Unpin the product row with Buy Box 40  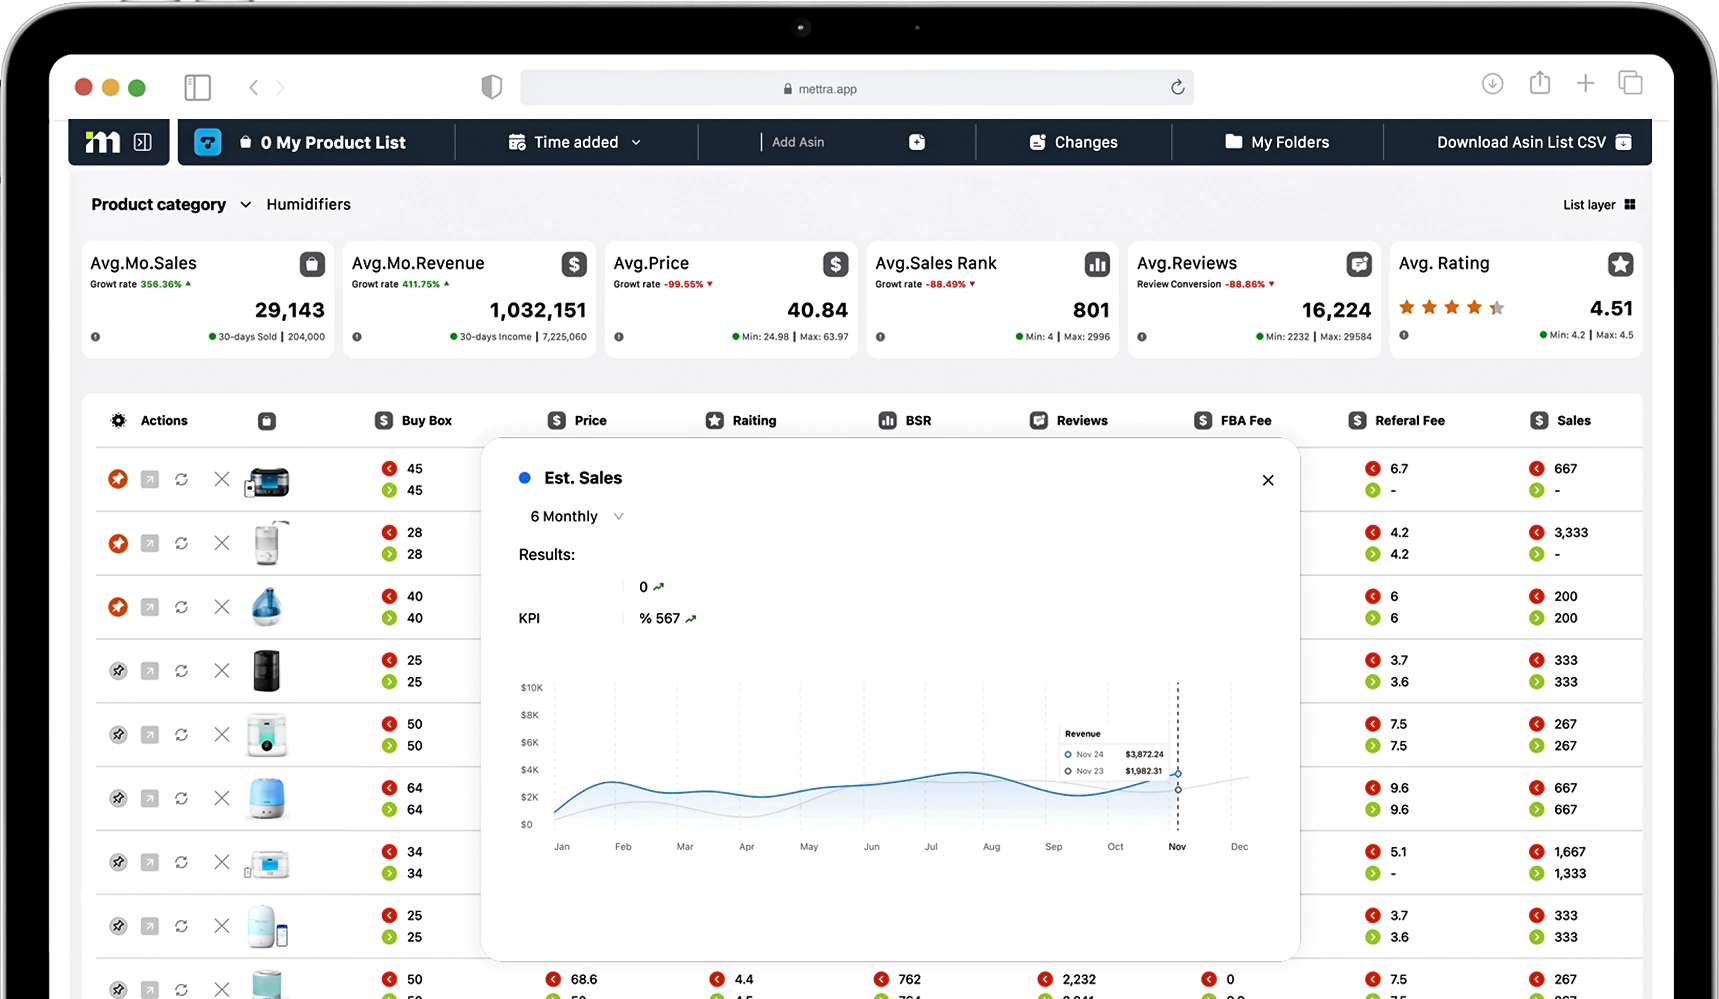(118, 607)
